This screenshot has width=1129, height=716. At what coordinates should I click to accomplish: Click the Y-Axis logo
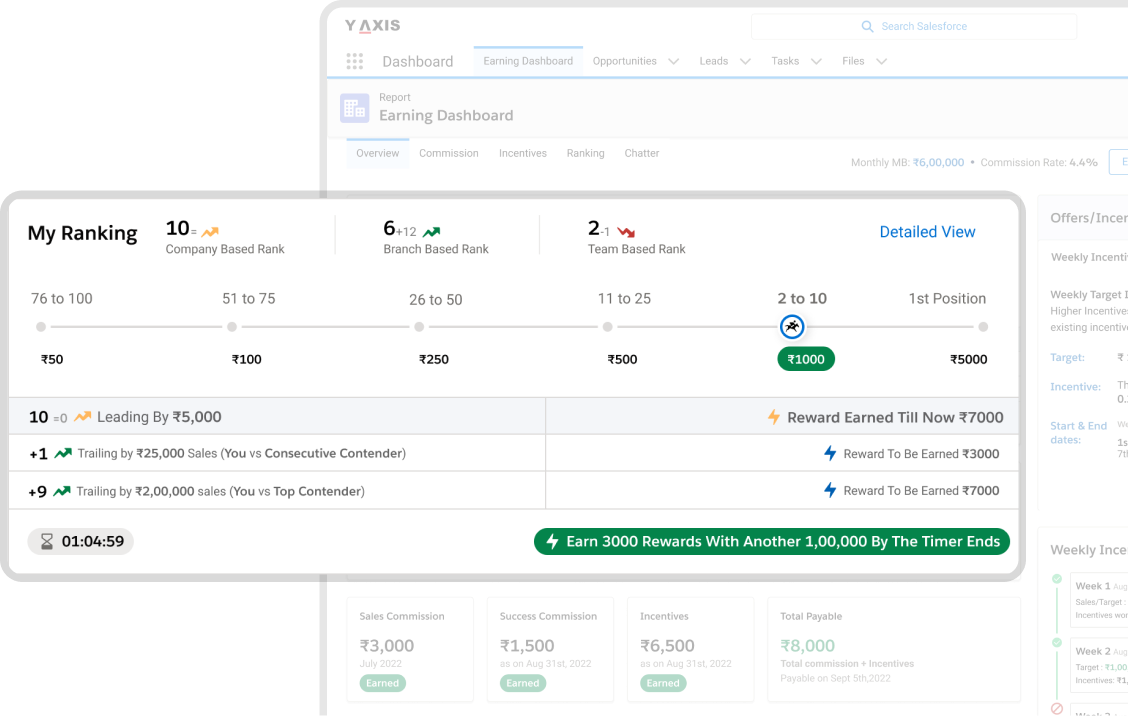(372, 26)
